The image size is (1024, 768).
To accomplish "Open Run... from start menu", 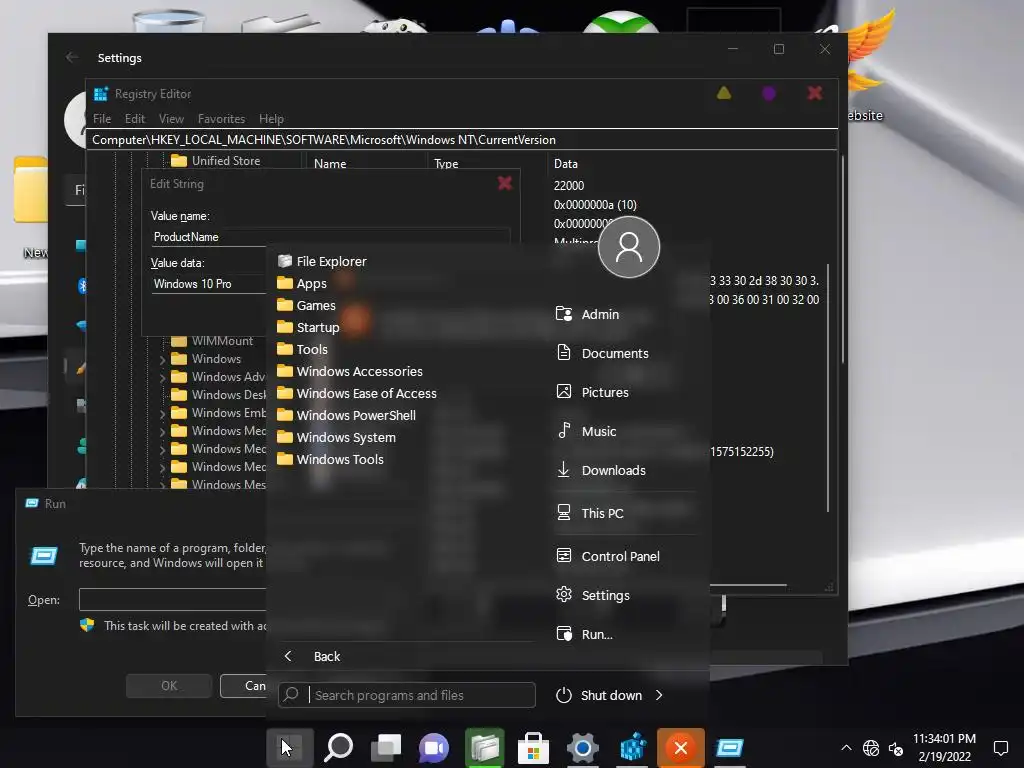I will (584, 634).
